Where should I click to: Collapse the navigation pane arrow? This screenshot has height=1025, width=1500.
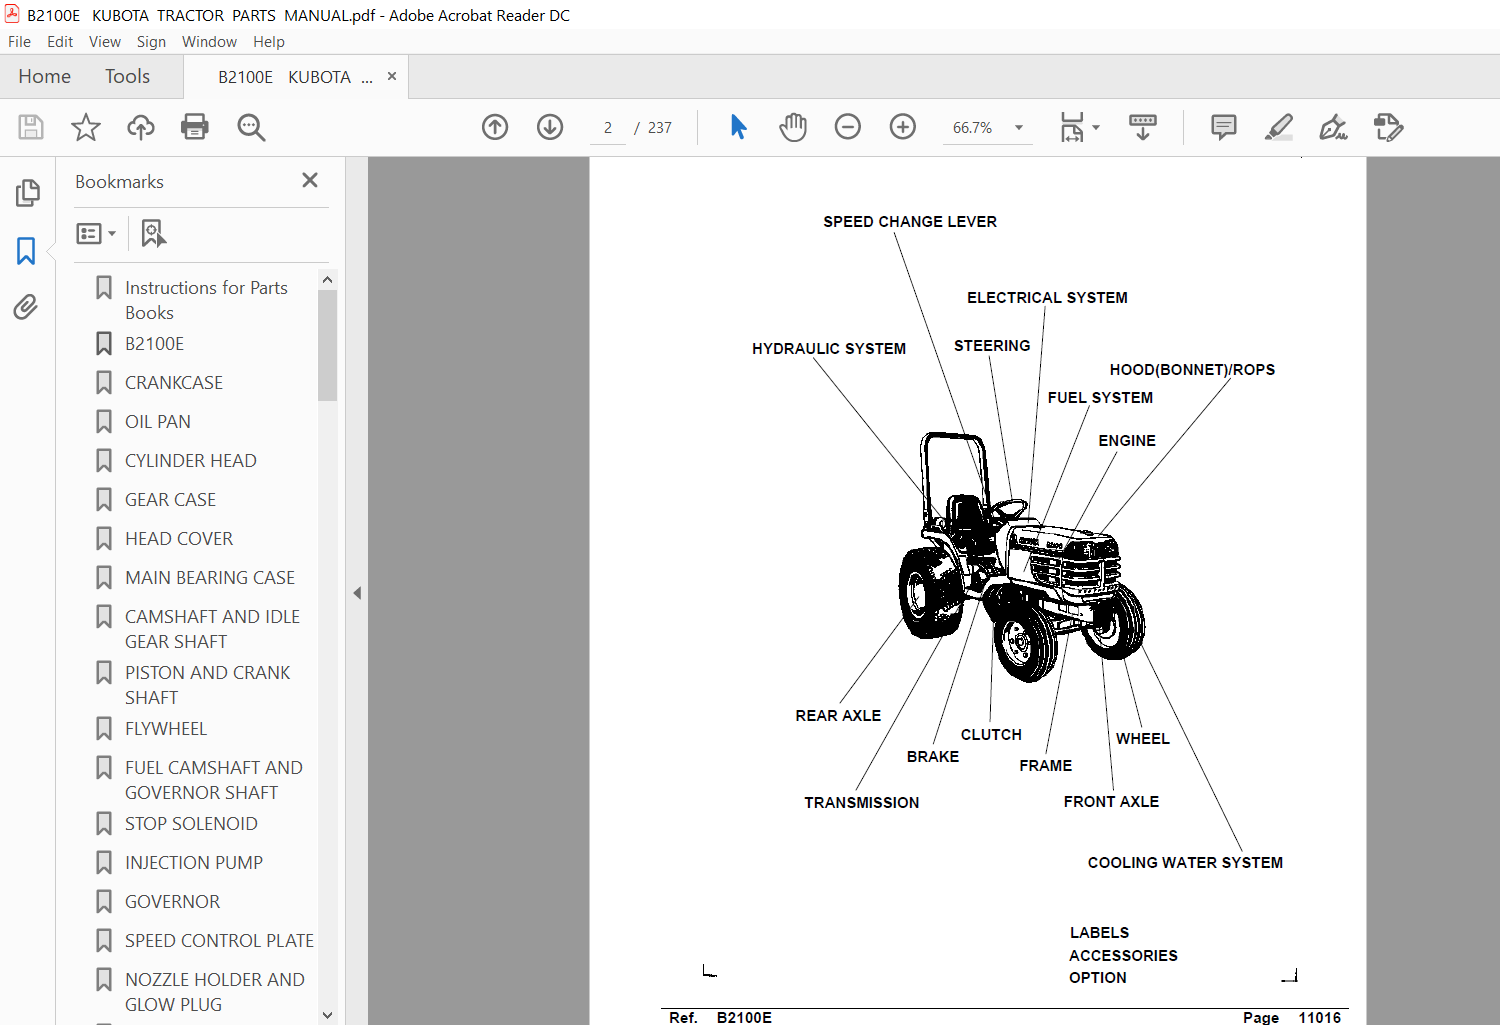tap(357, 593)
